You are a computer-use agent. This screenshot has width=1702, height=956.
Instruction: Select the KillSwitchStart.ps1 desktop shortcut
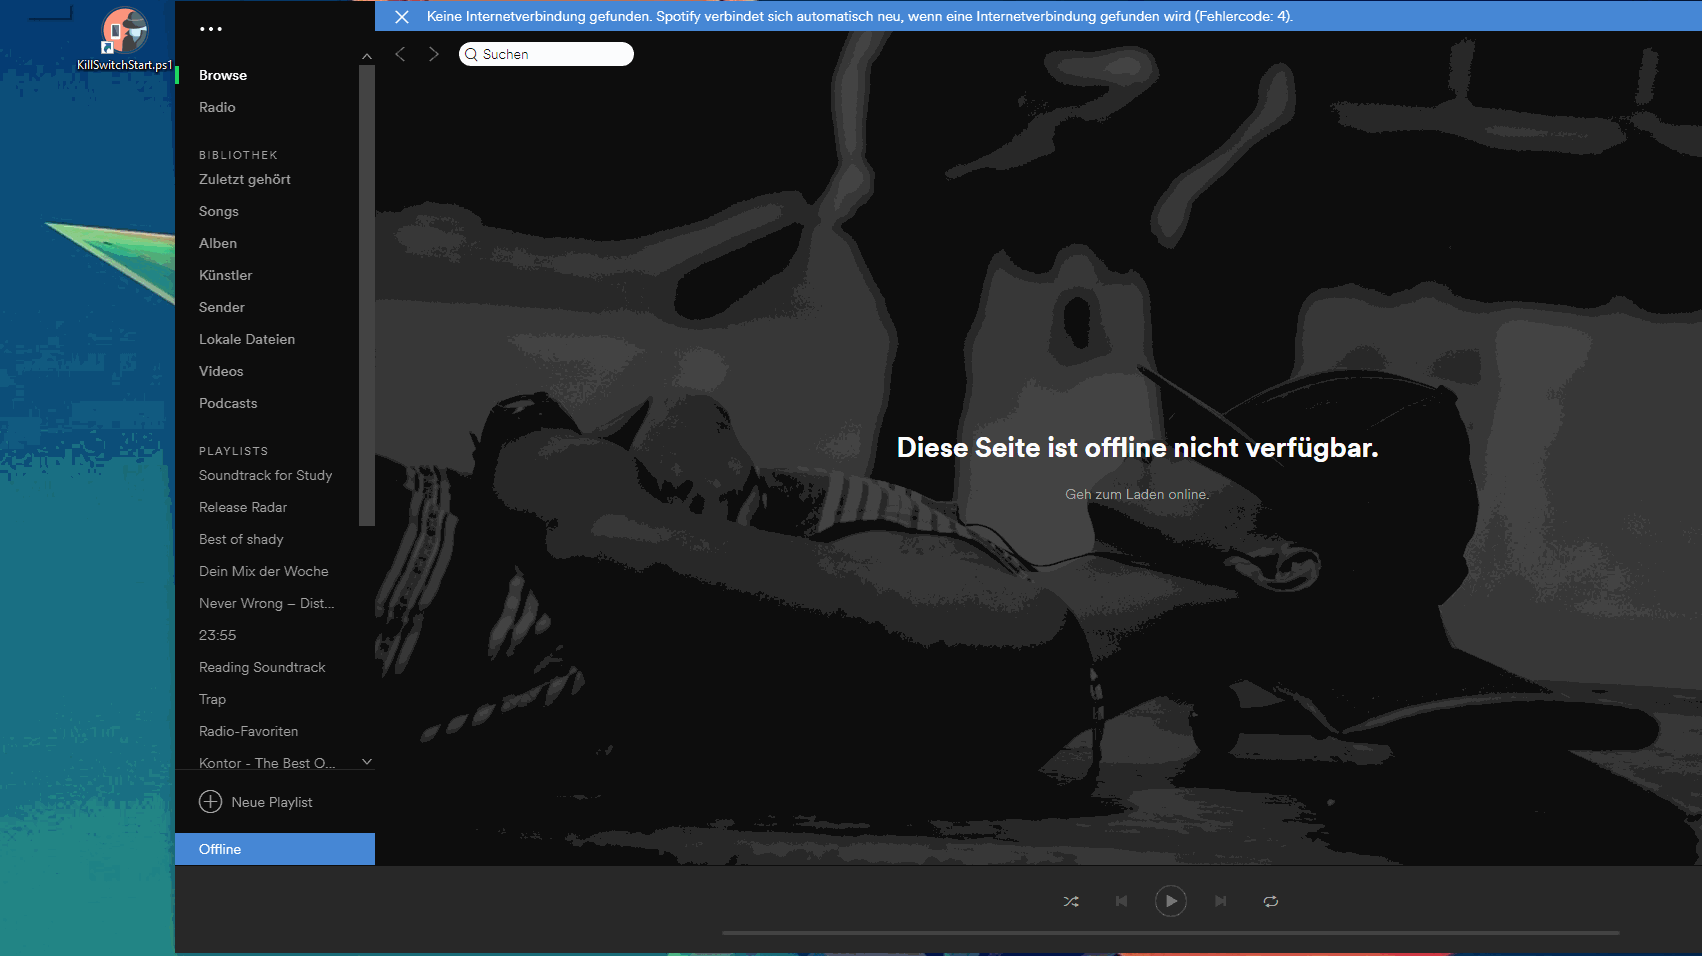(x=125, y=40)
